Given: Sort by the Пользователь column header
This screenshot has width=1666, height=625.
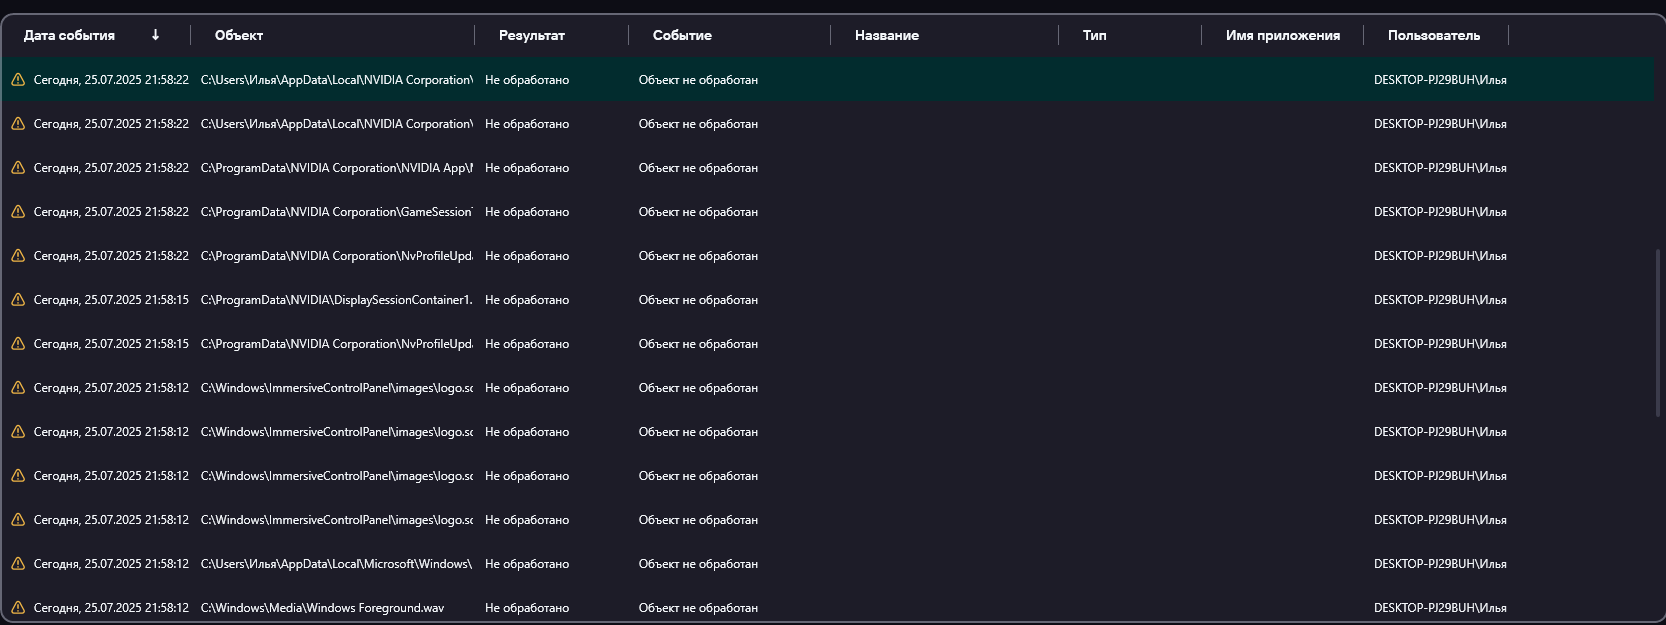Looking at the screenshot, I should (x=1433, y=35).
